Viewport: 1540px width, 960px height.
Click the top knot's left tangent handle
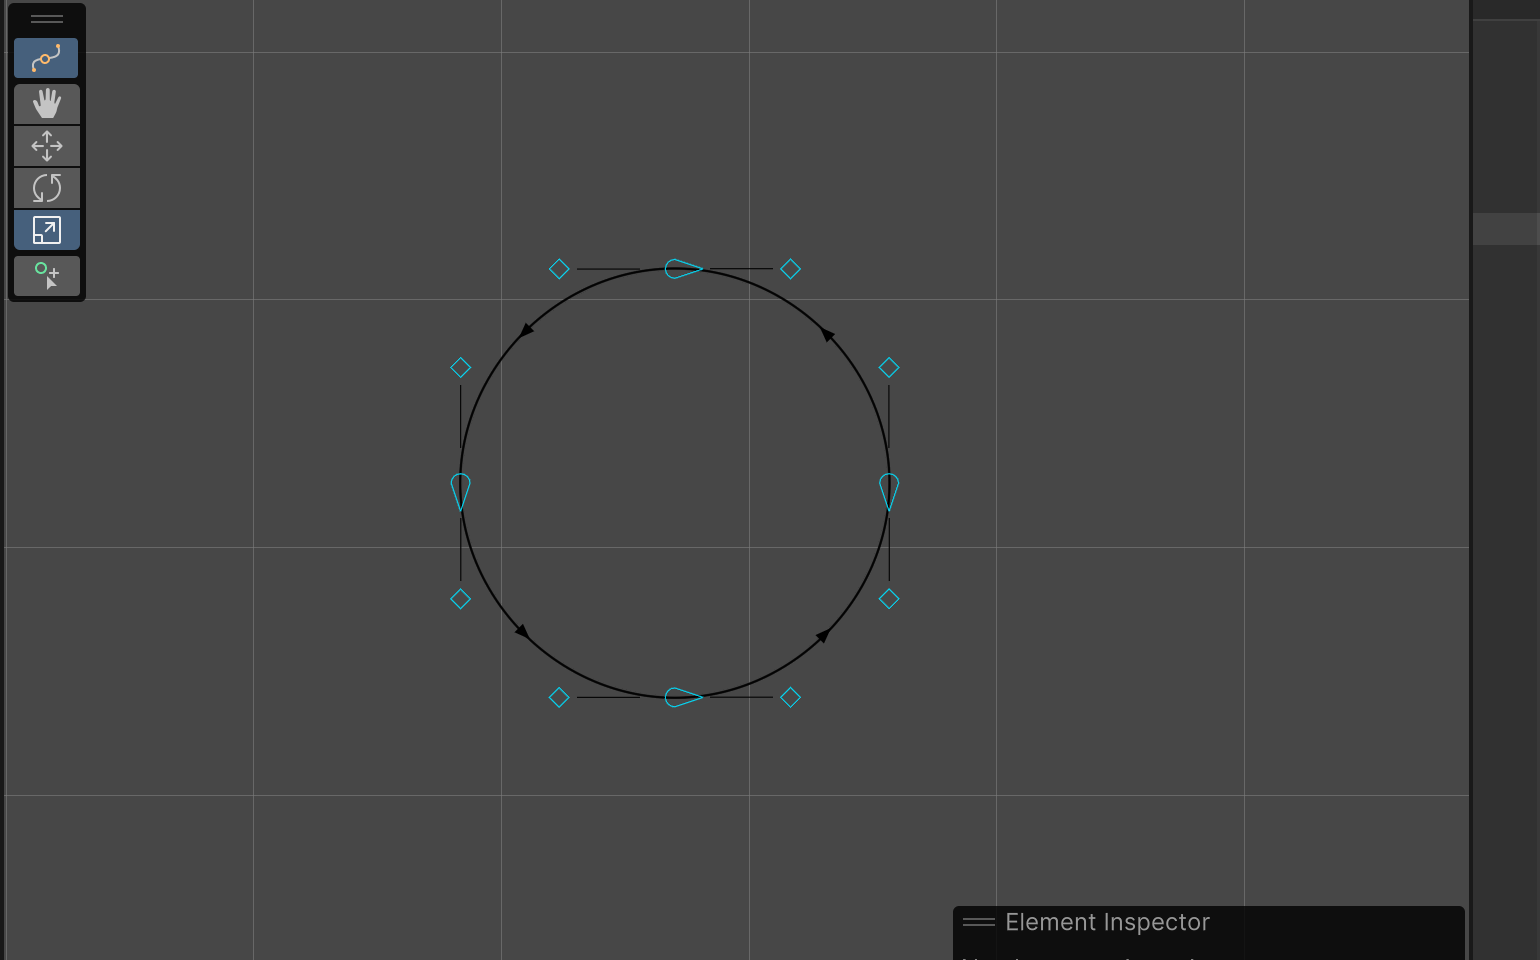pyautogui.click(x=559, y=269)
